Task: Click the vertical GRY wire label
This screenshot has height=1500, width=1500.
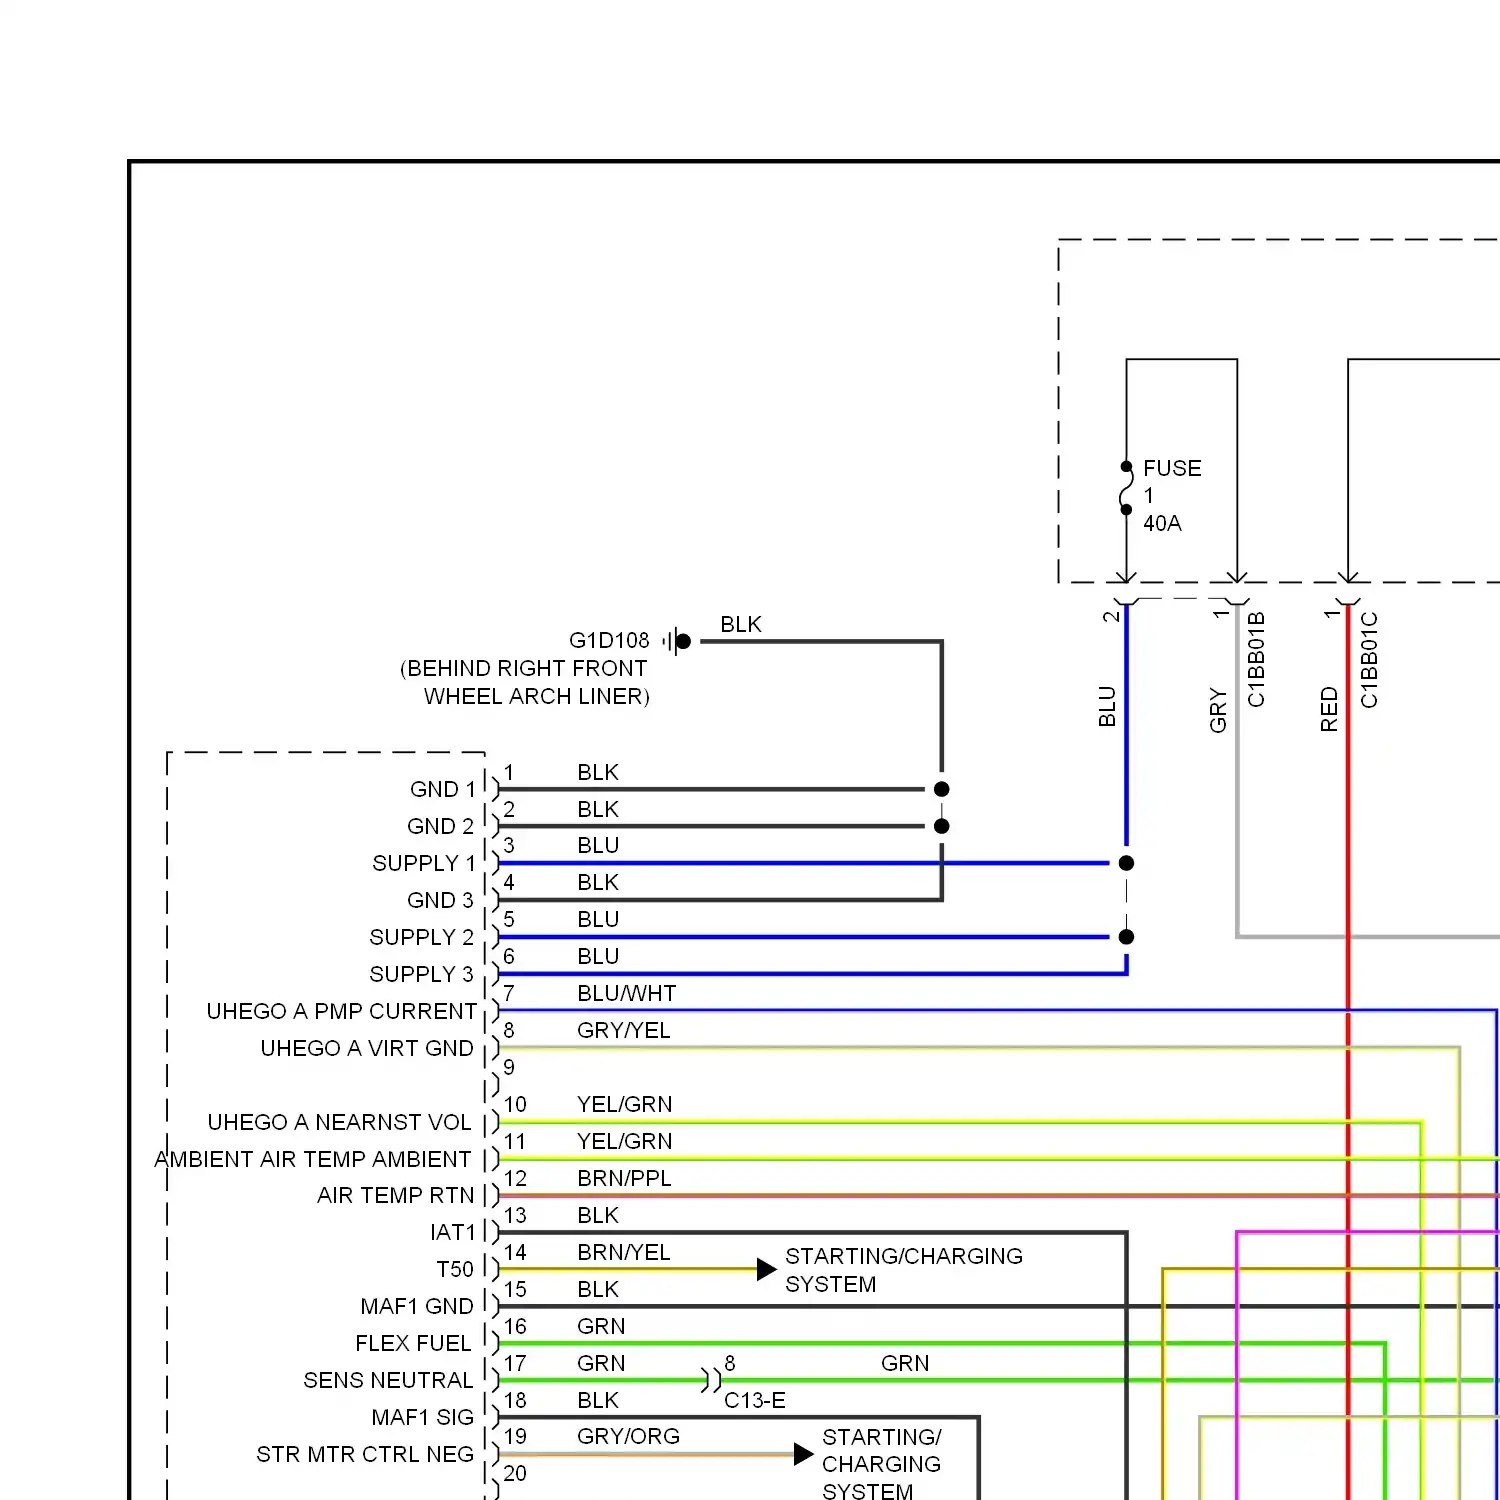Action: point(1218,710)
